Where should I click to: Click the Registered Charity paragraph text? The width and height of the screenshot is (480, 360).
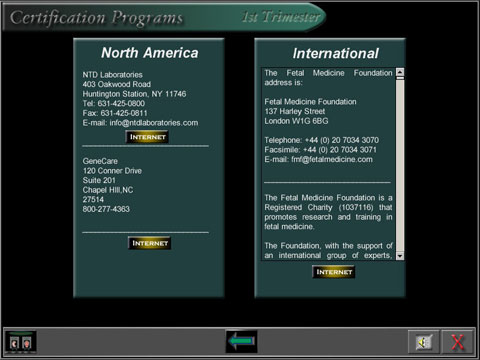[328, 212]
